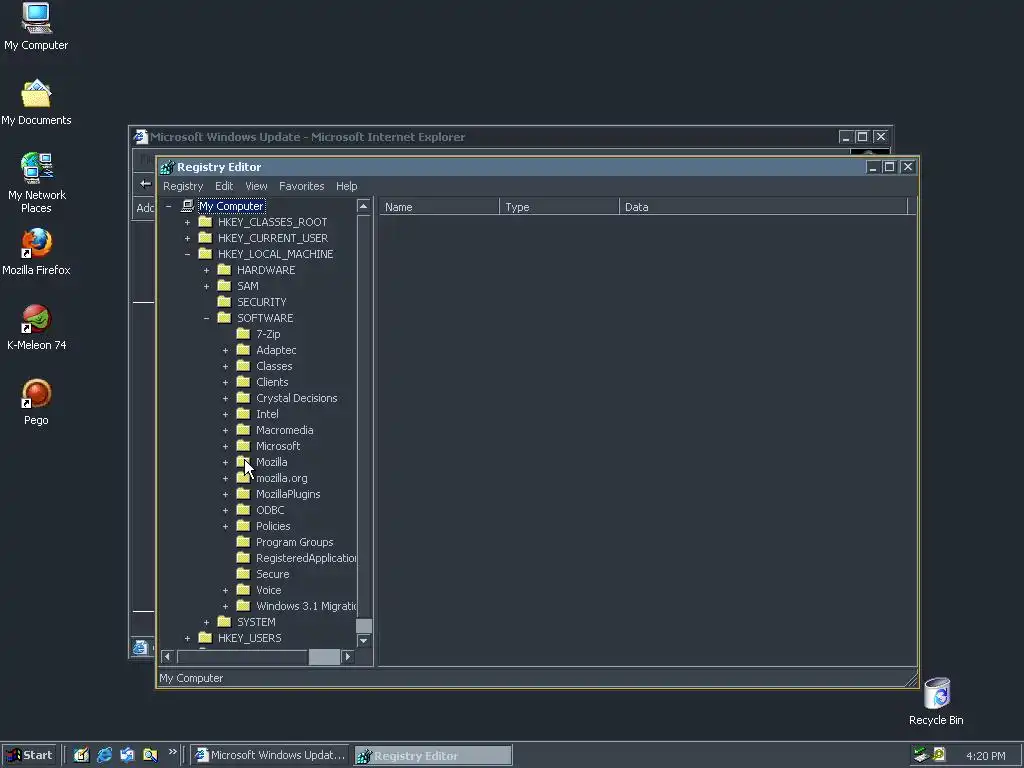Image resolution: width=1024 pixels, height=768 pixels.
Task: Open the Favorites menu
Action: point(302,186)
